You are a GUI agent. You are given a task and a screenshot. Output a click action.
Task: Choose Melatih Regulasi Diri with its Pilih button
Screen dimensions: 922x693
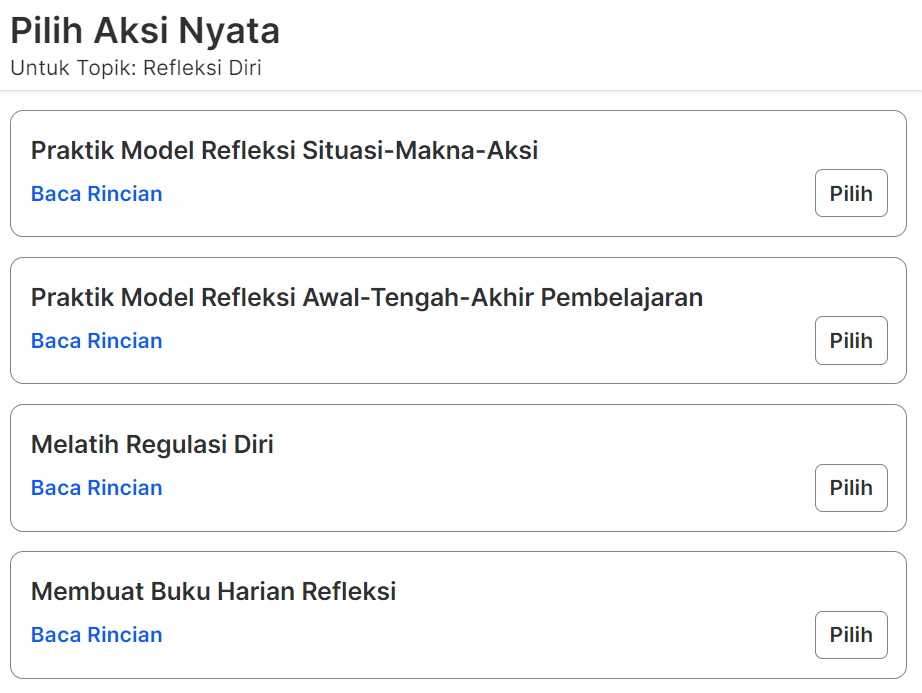coord(851,488)
